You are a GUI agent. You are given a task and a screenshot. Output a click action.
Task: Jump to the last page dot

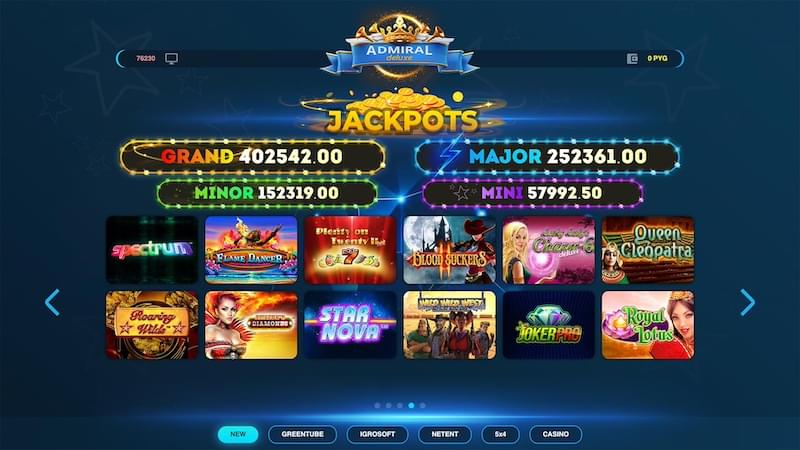pyautogui.click(x=422, y=406)
